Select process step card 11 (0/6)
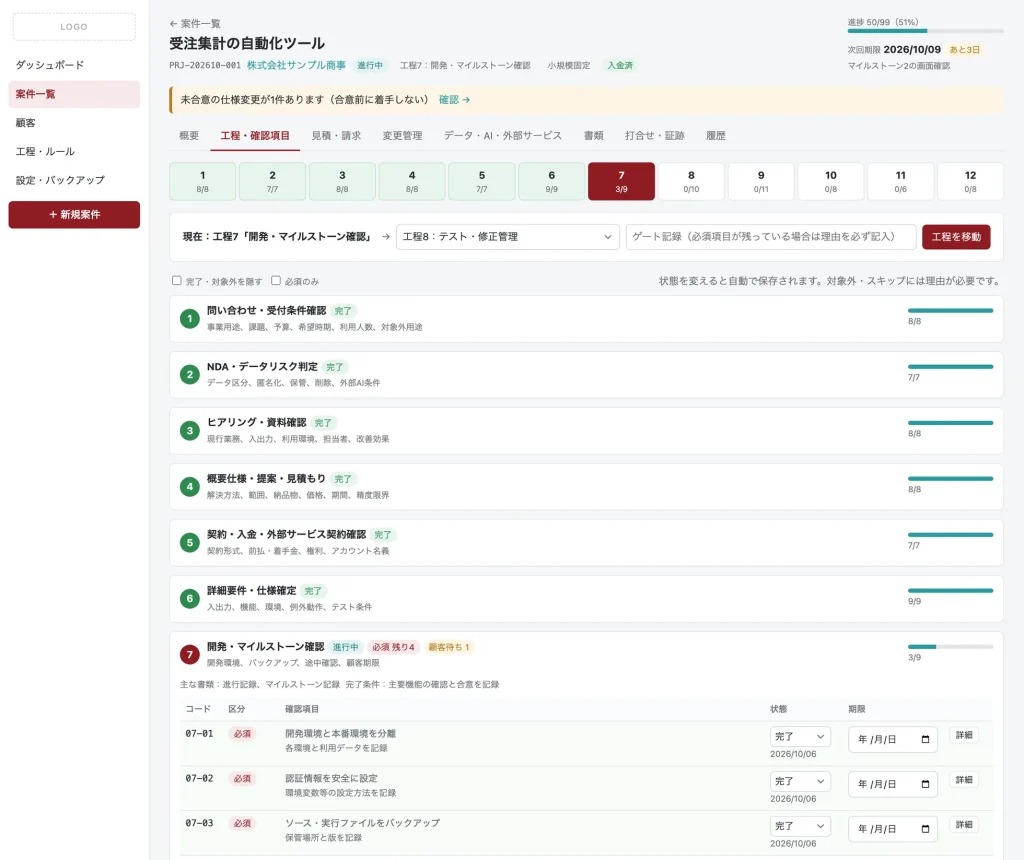1024x860 pixels. (901, 182)
